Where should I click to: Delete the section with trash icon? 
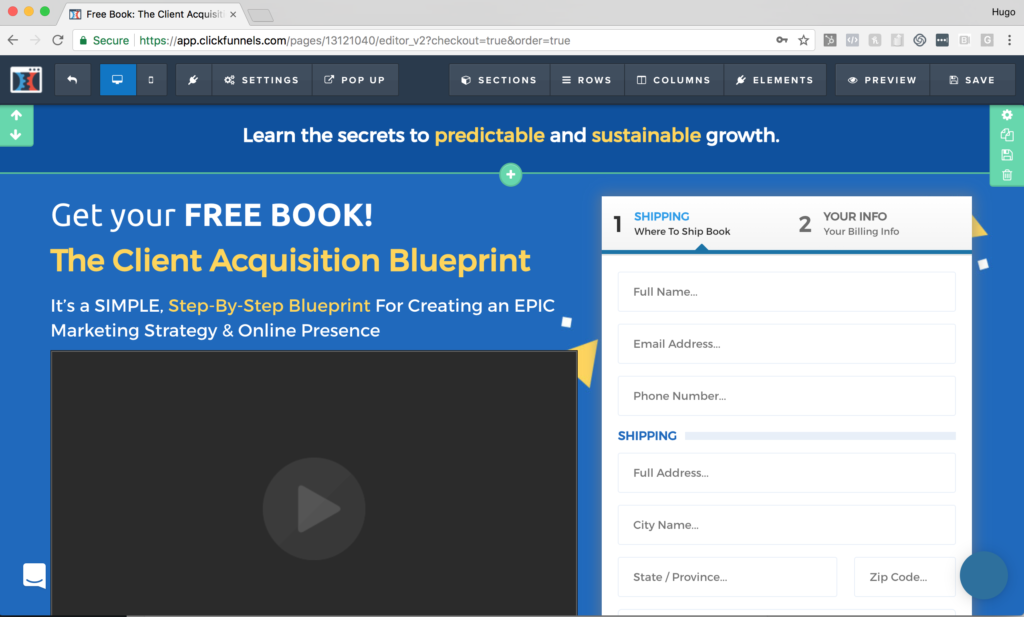click(x=1007, y=175)
